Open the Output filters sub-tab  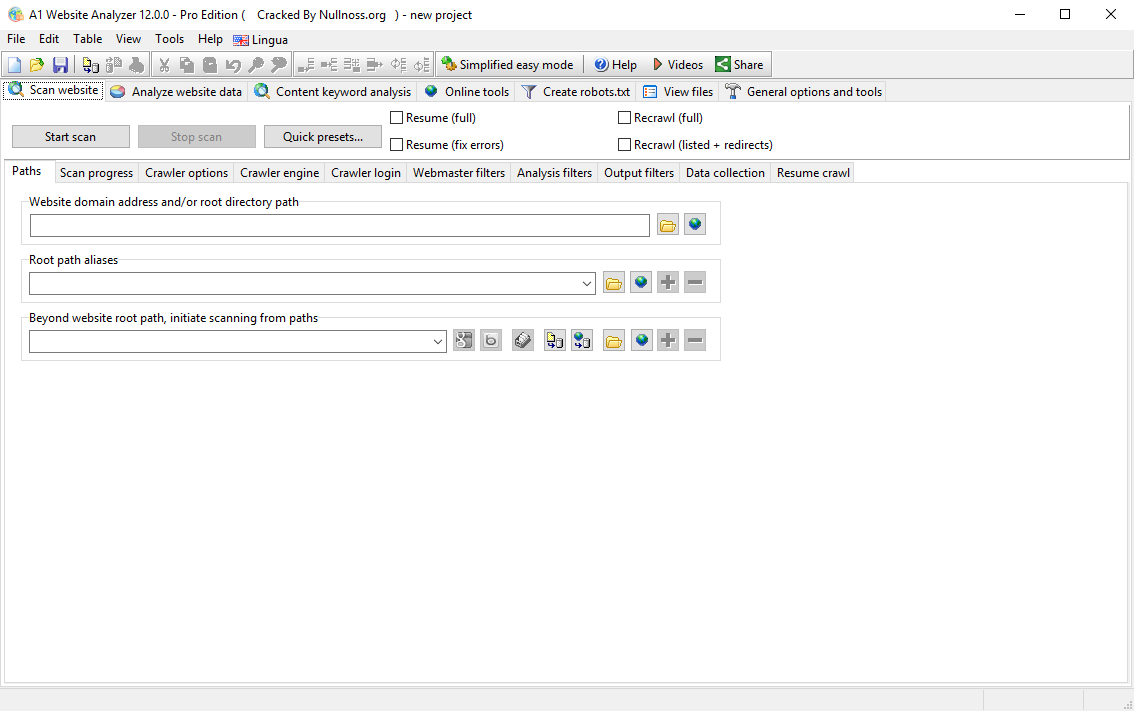(639, 173)
